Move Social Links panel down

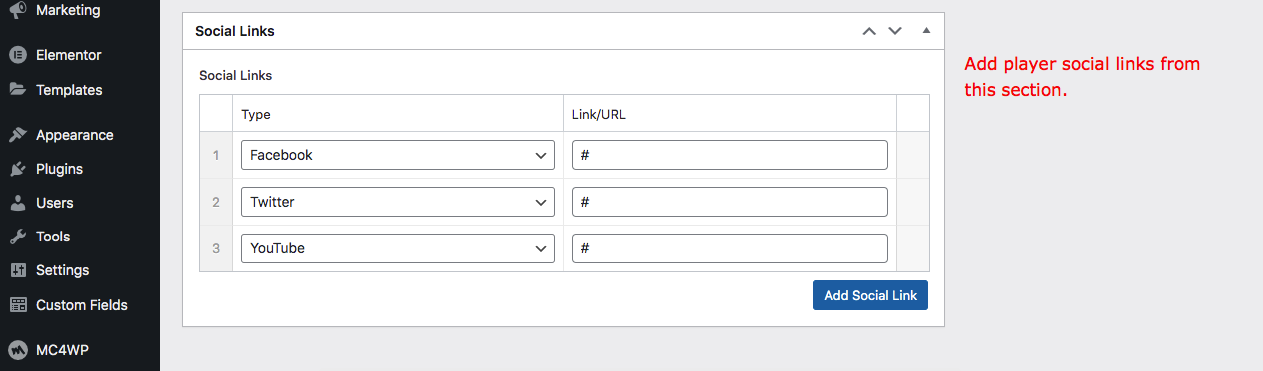(895, 31)
